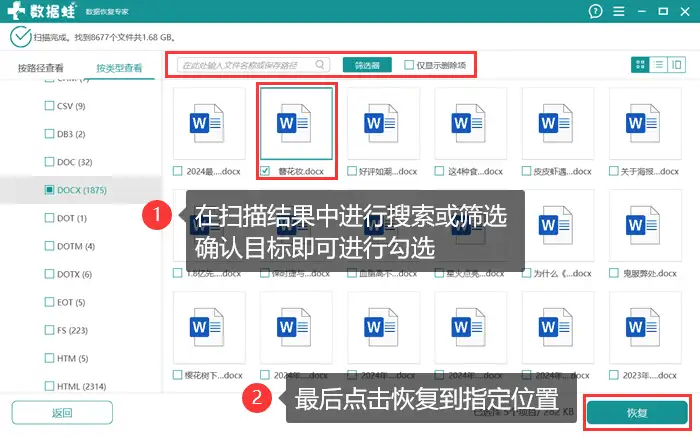
Task: Check the DOTX (6) file type box
Action: (50, 274)
